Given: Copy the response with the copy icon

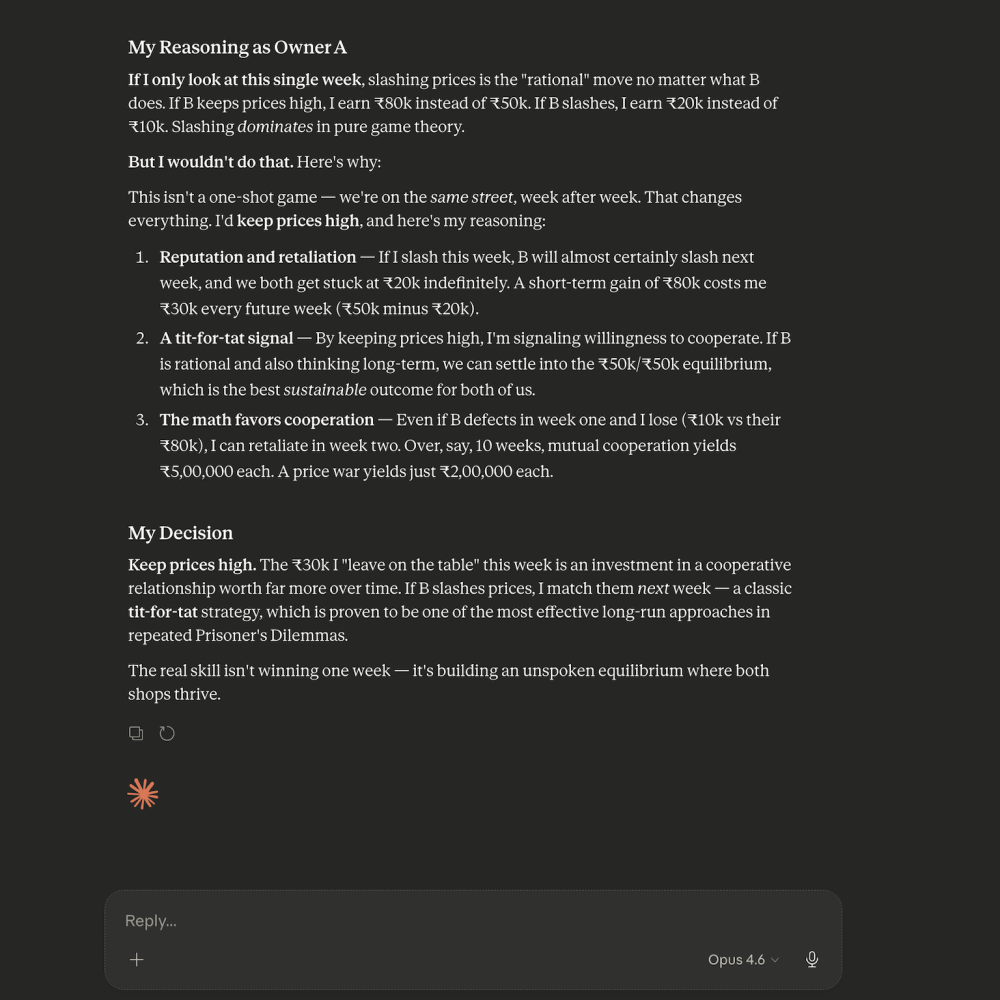Looking at the screenshot, I should pyautogui.click(x=136, y=734).
